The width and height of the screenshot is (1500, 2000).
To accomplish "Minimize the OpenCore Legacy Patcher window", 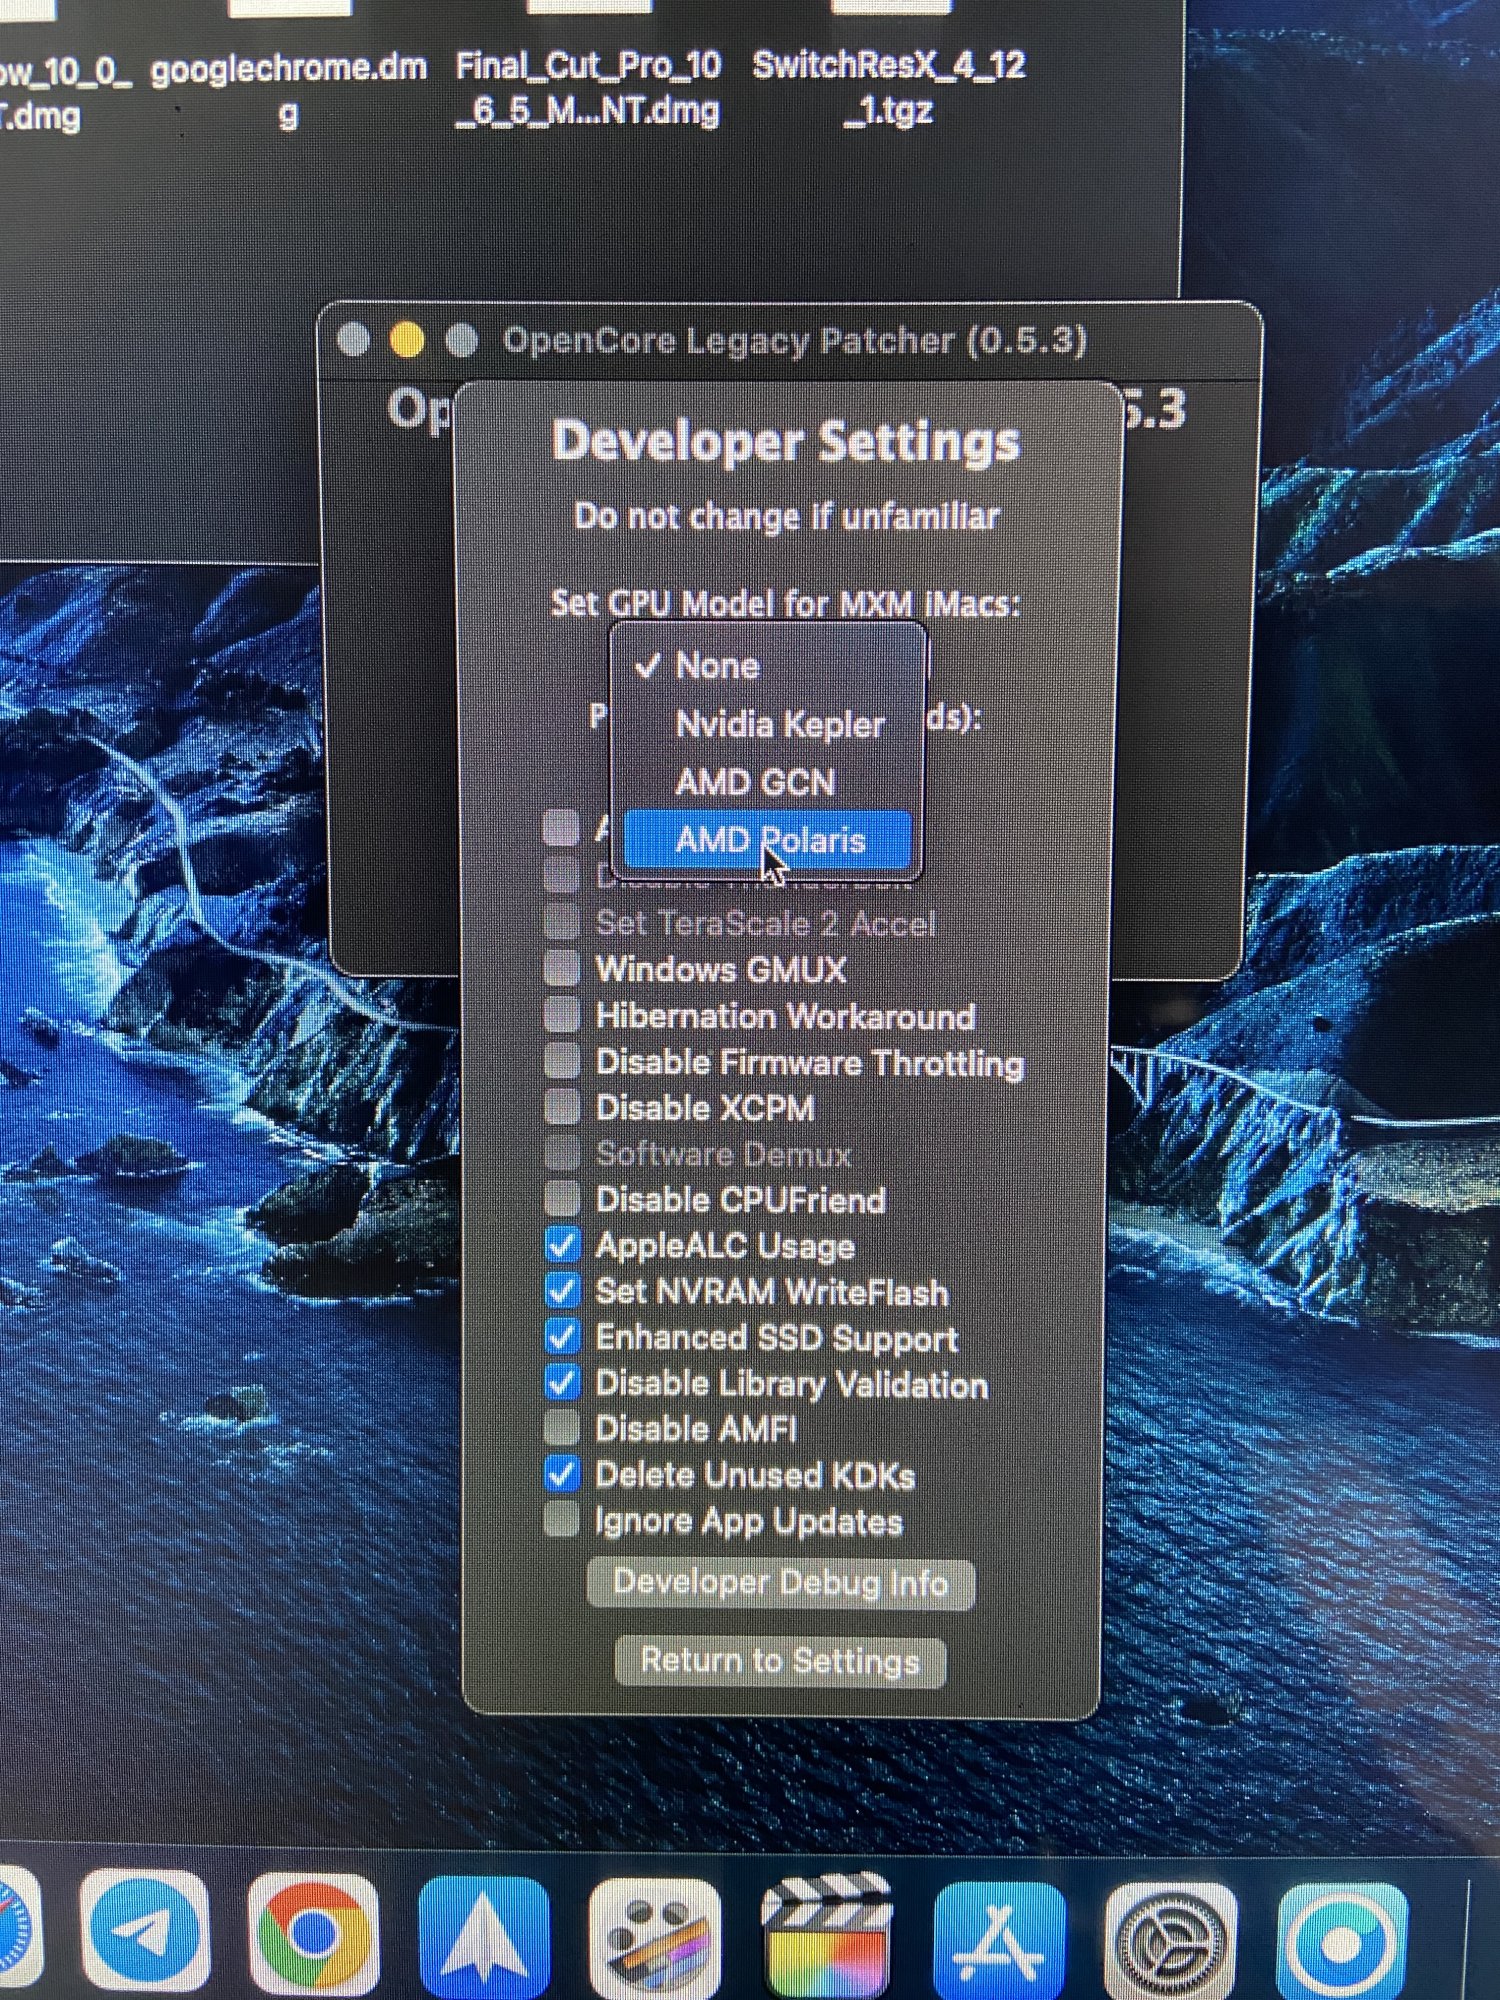I will (406, 340).
